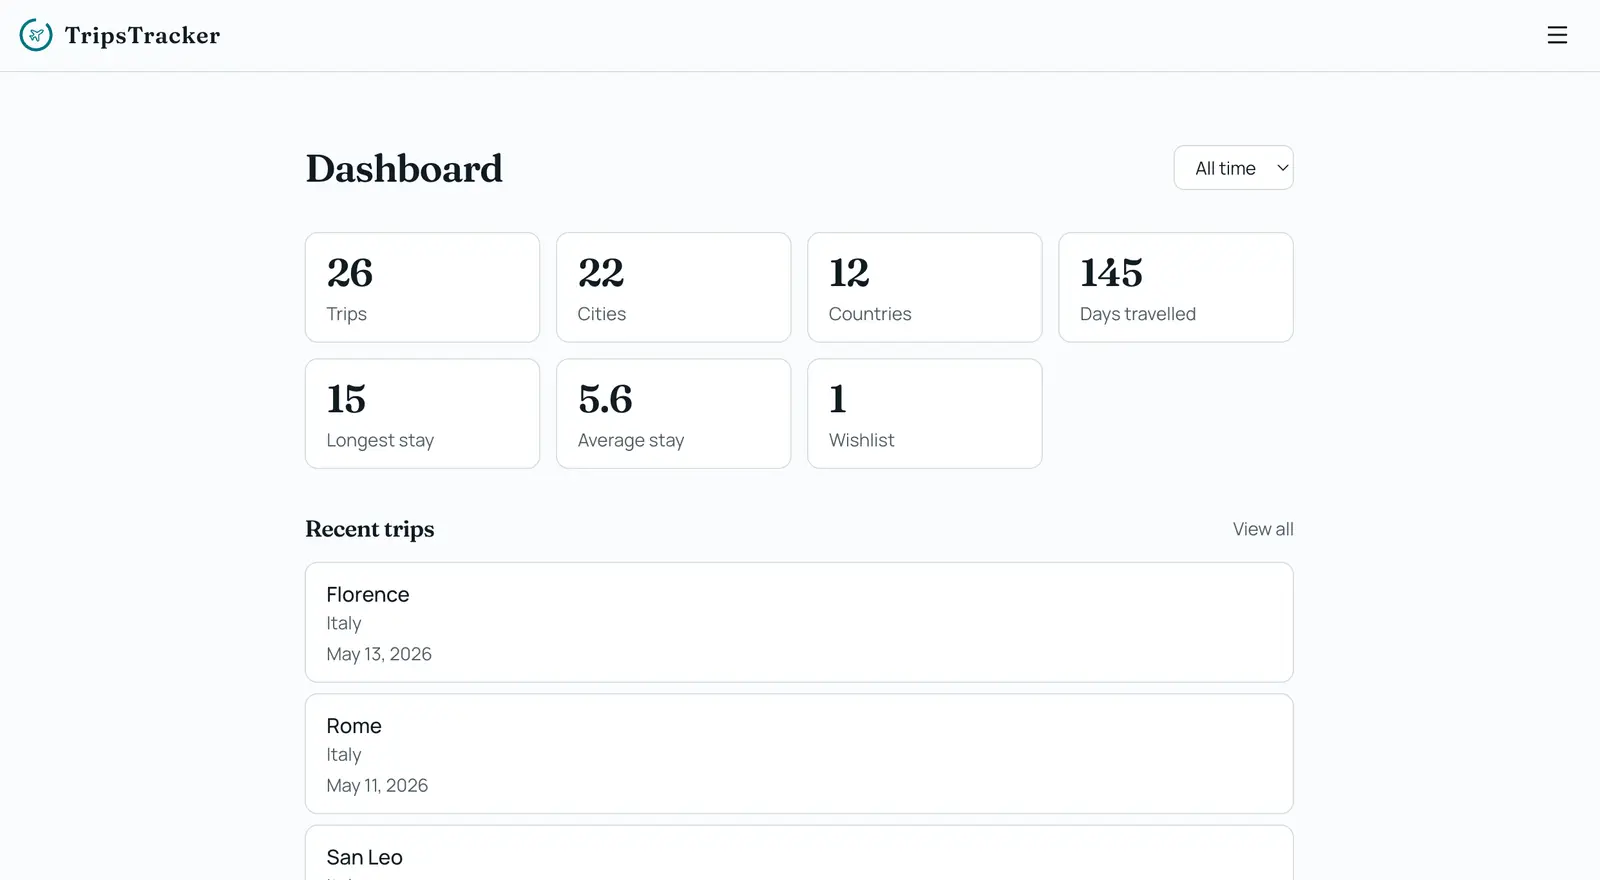This screenshot has height=880, width=1600.
Task: Select the Longest stay stat card
Action: point(422,414)
